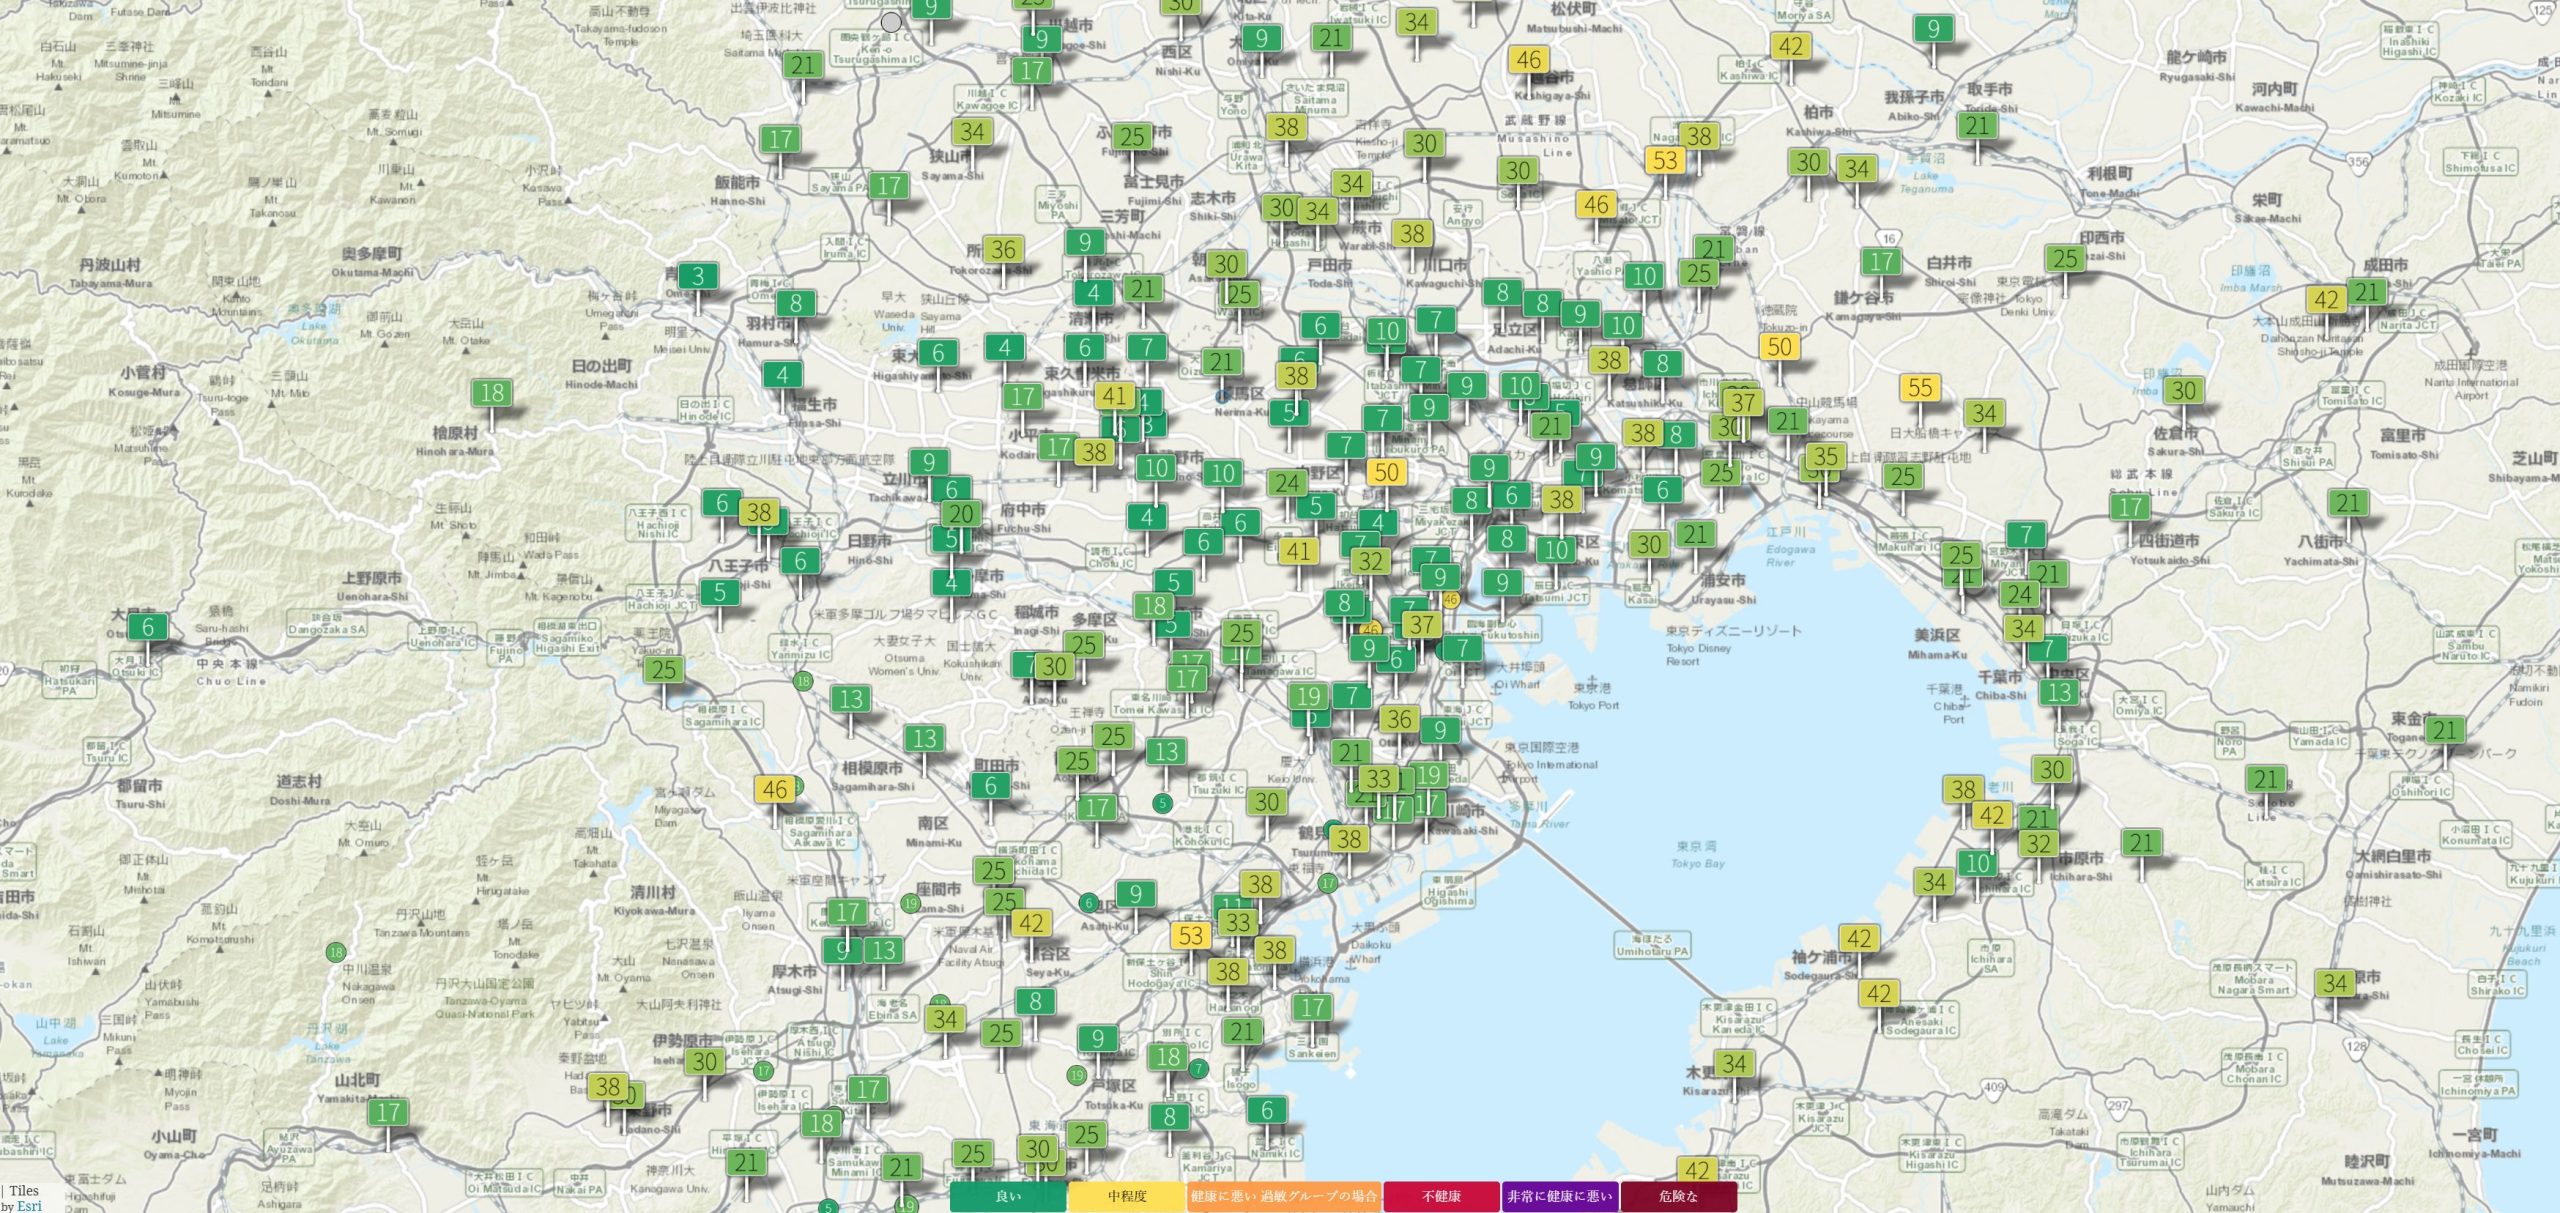Screen dimensions: 2560x1213
Task: Click the 36 marker at Tokorozawa
Action: tap(1003, 250)
